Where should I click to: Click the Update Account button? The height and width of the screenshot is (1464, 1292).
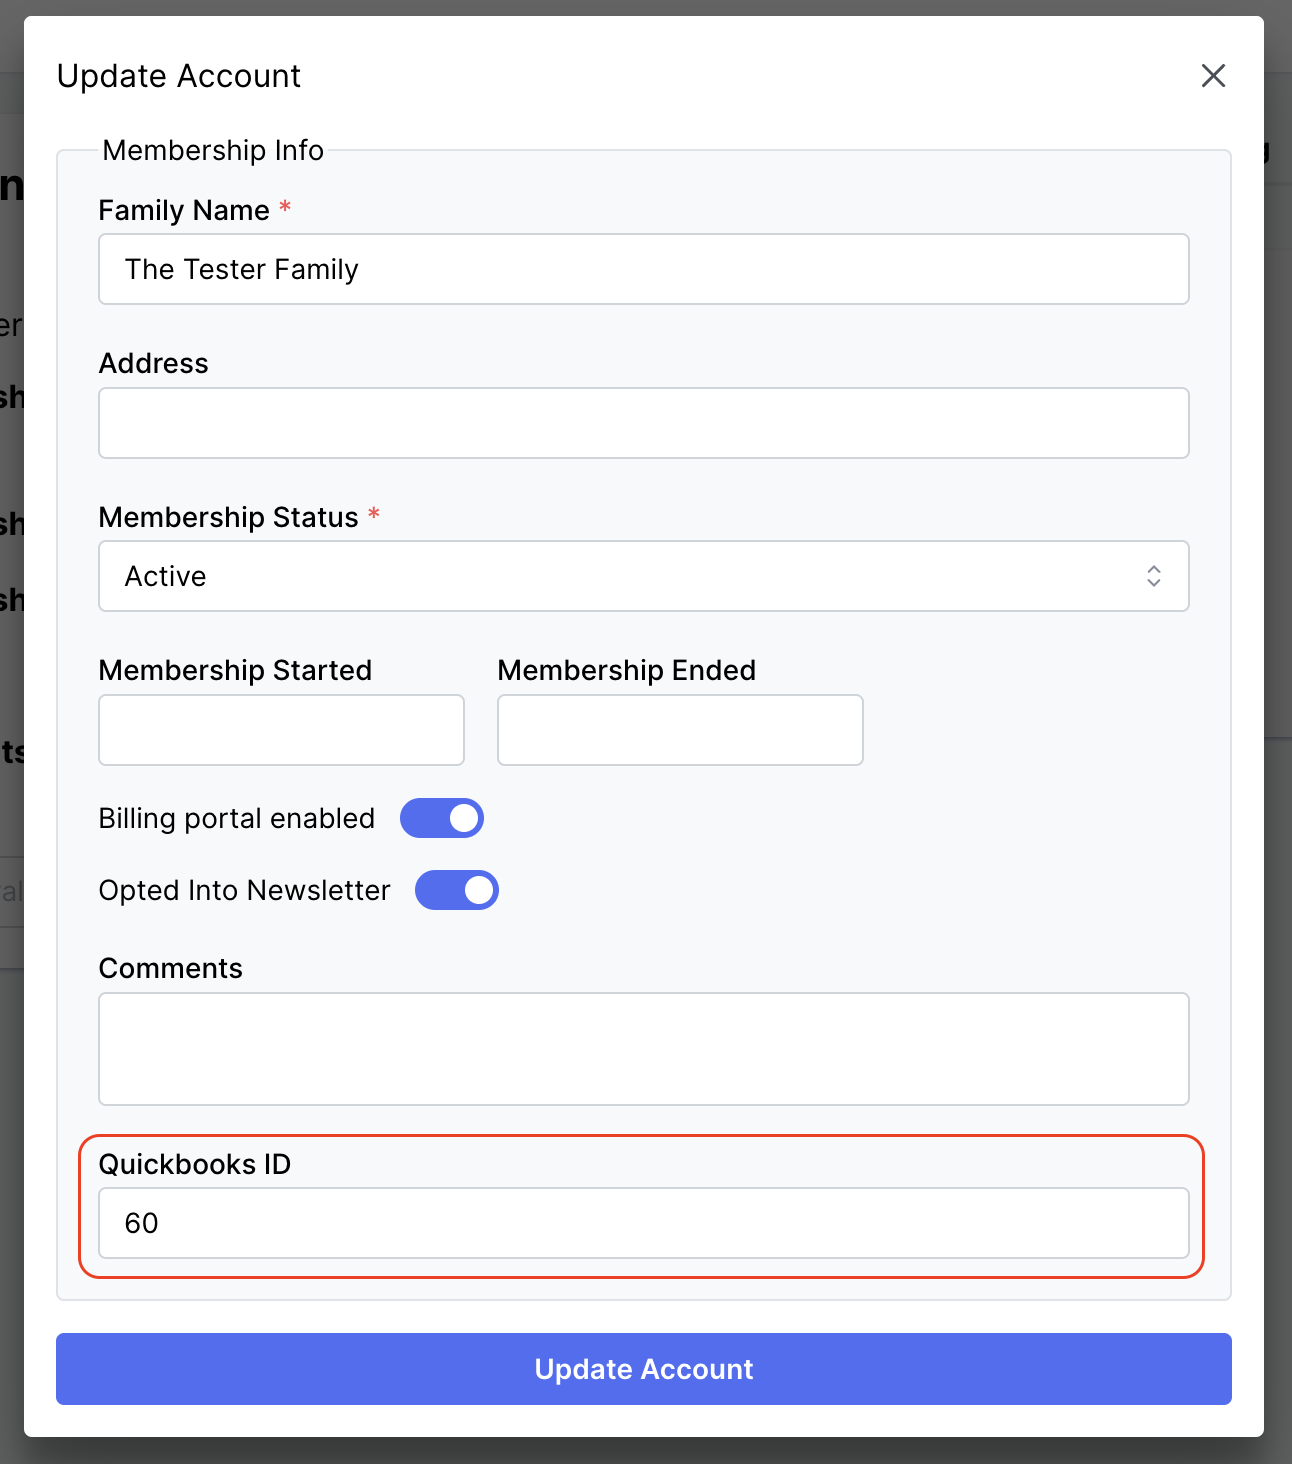pos(643,1369)
